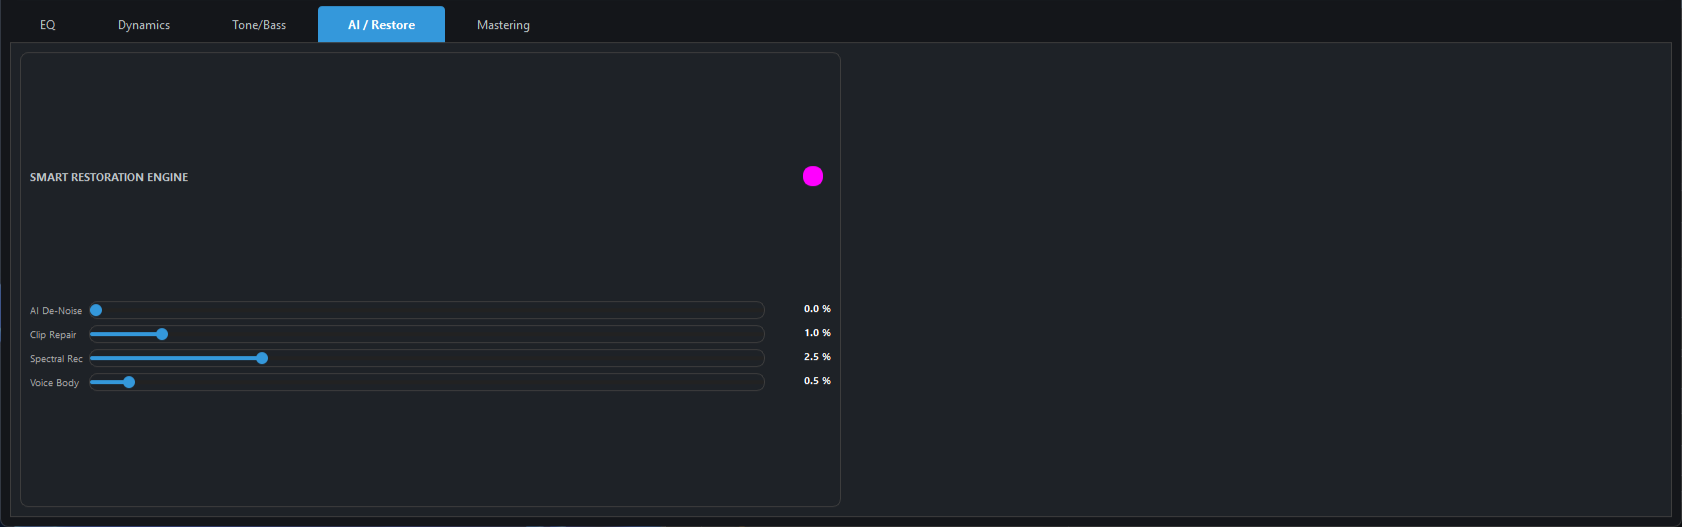Toggle the Smart Restoration Engine magenta indicator
The image size is (1682, 527).
813,176
